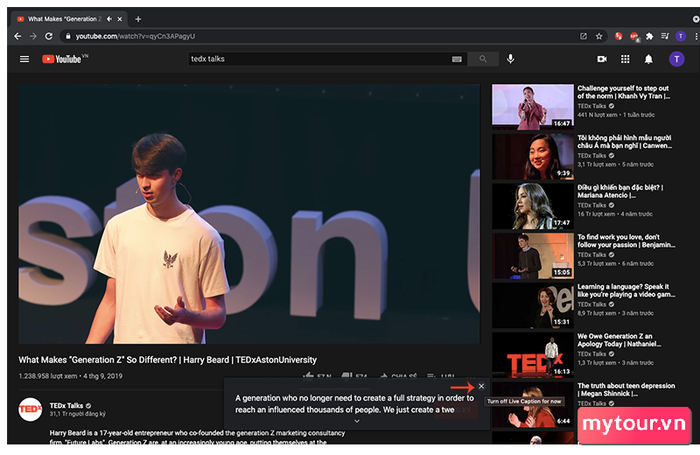
Task: Open 'Learning a language? Speak it' video title
Action: point(626,290)
